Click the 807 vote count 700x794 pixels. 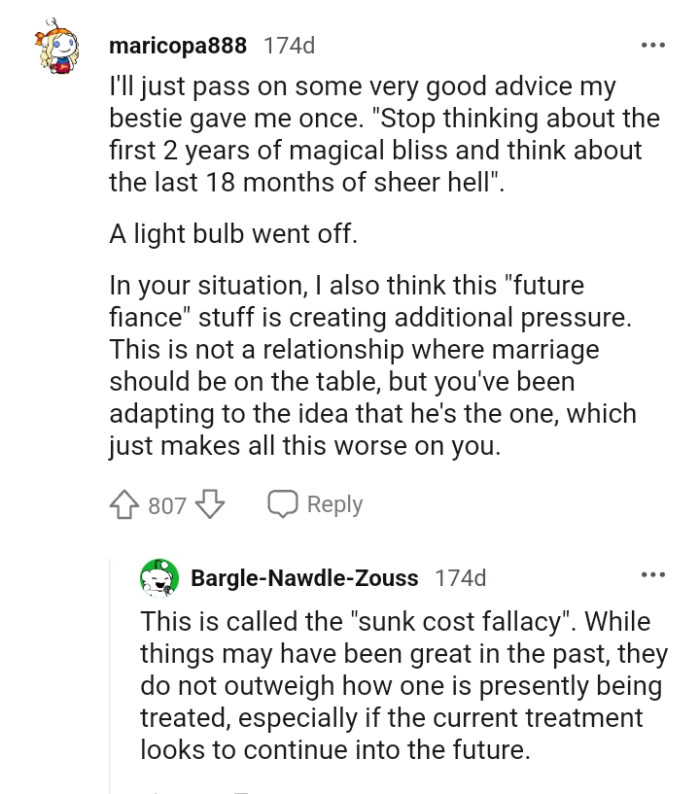pyautogui.click(x=167, y=506)
